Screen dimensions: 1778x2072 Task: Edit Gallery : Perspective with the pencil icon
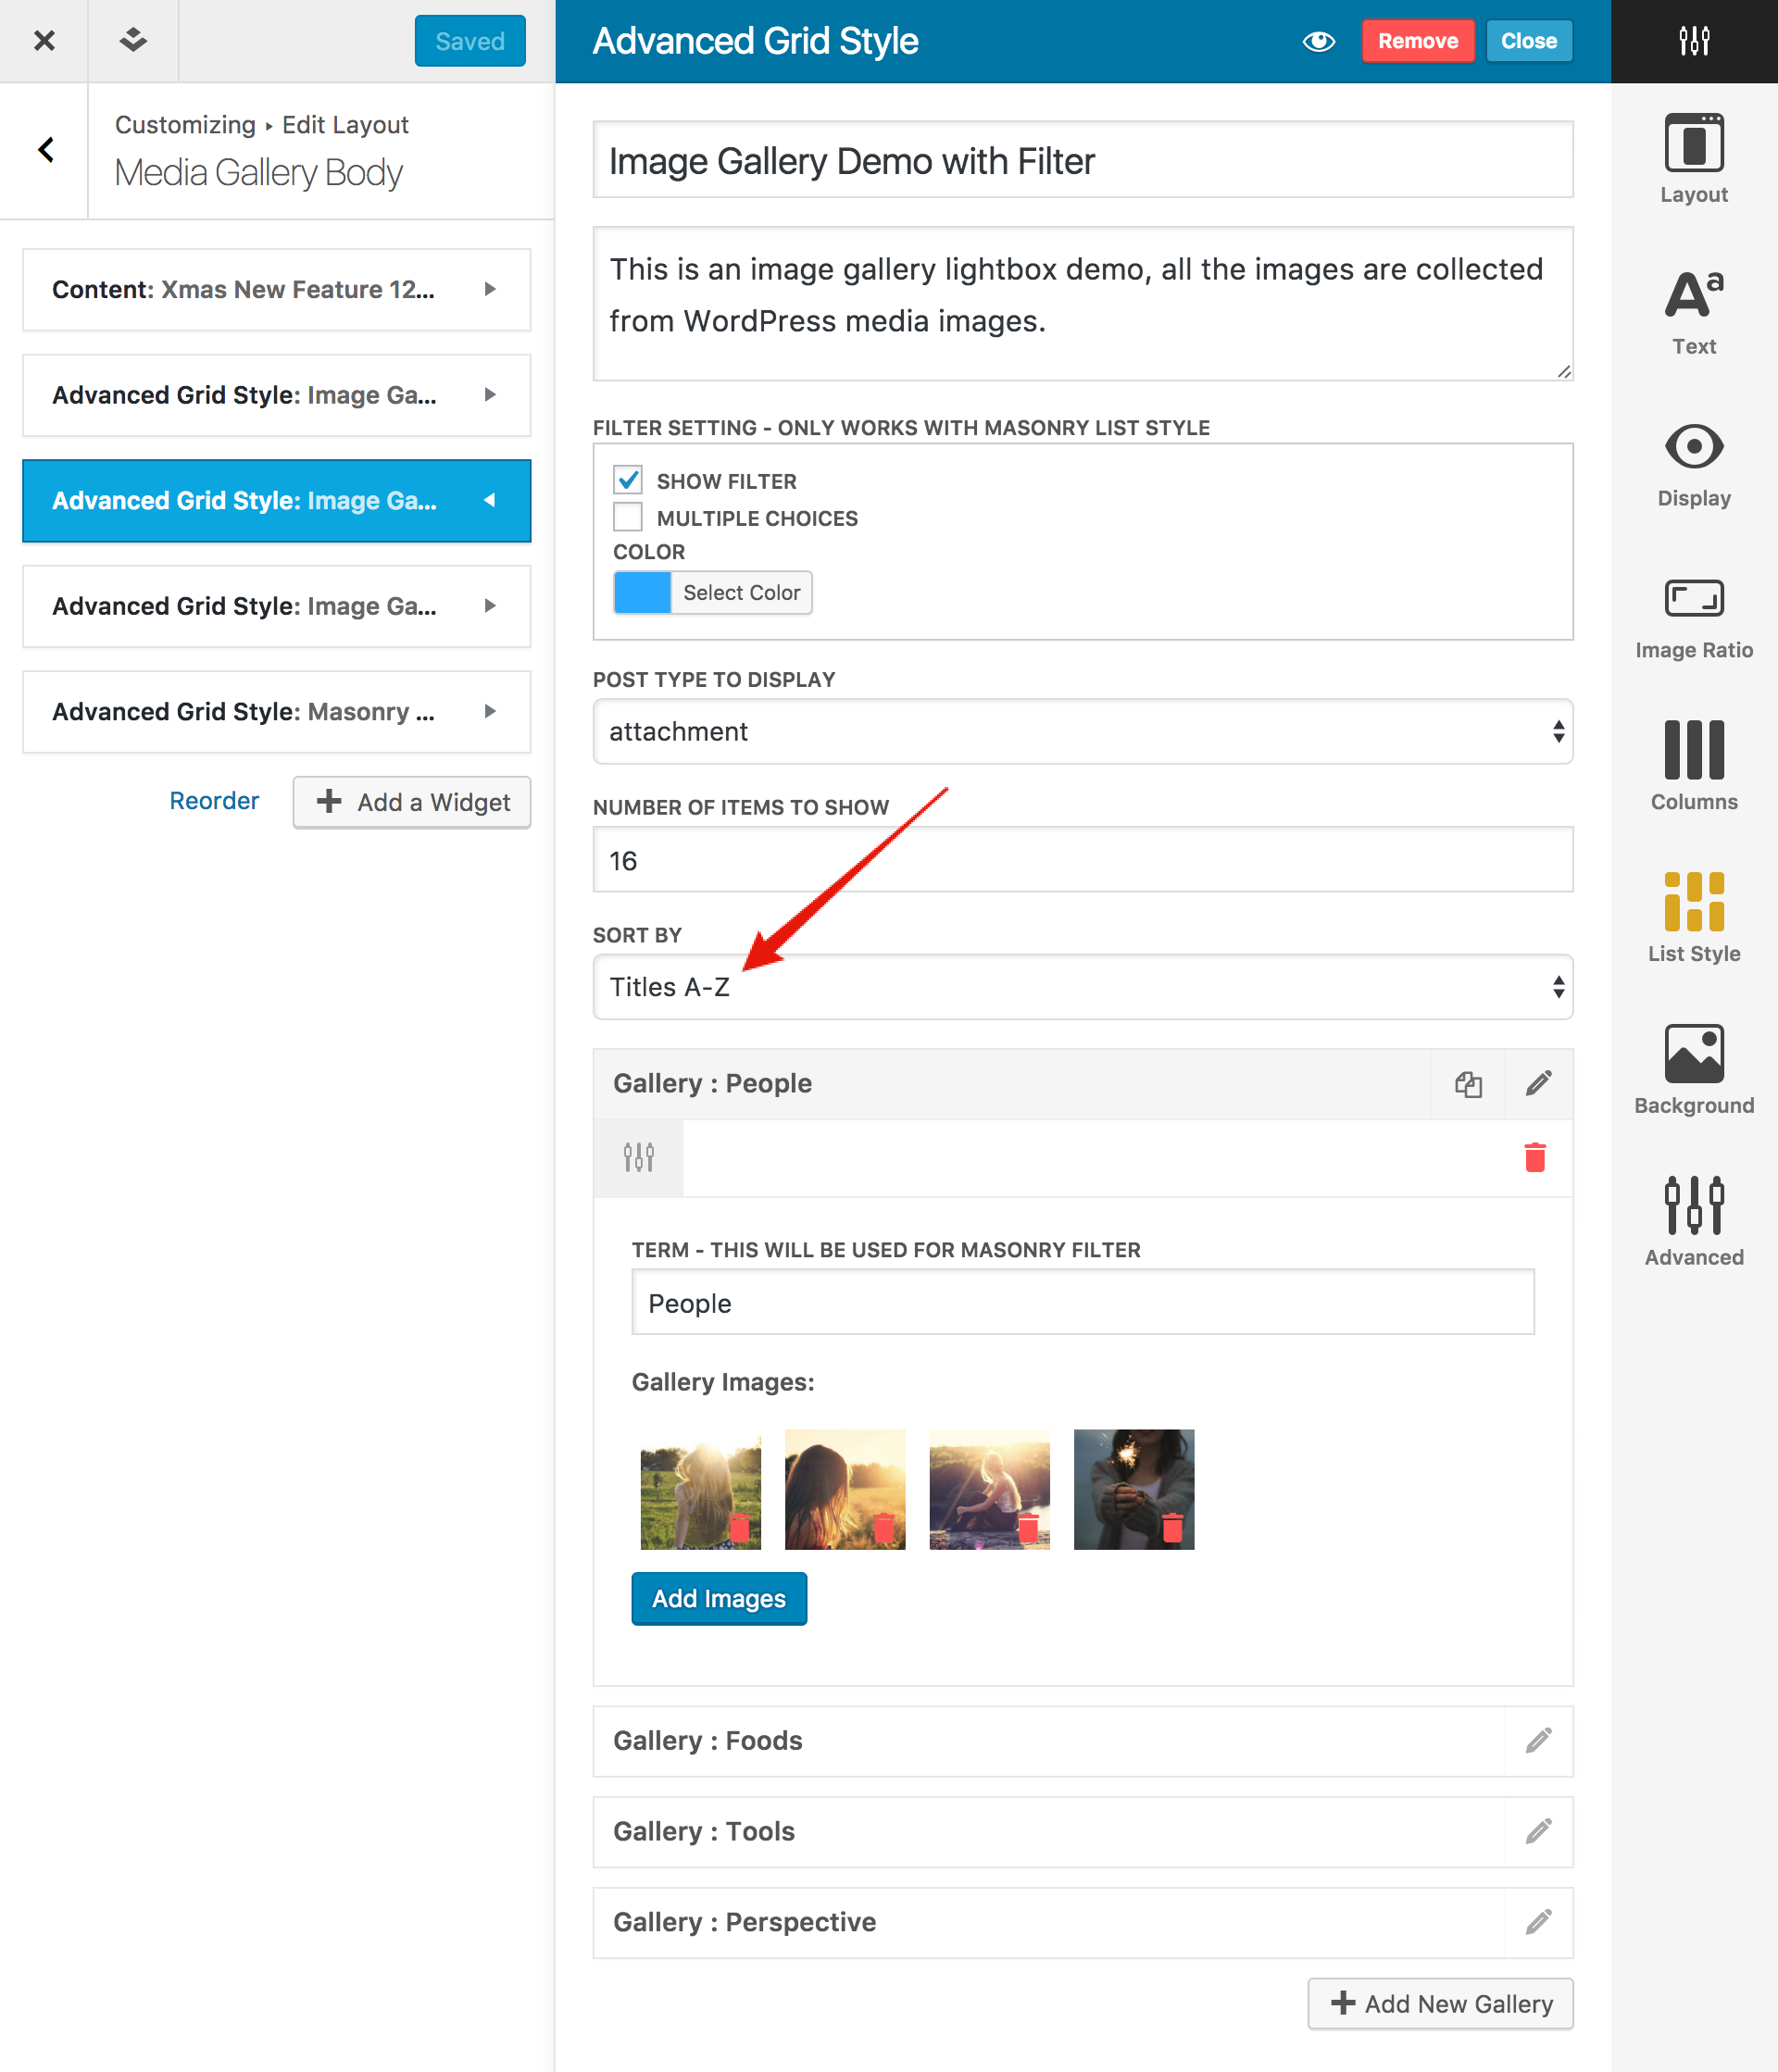(1539, 1922)
